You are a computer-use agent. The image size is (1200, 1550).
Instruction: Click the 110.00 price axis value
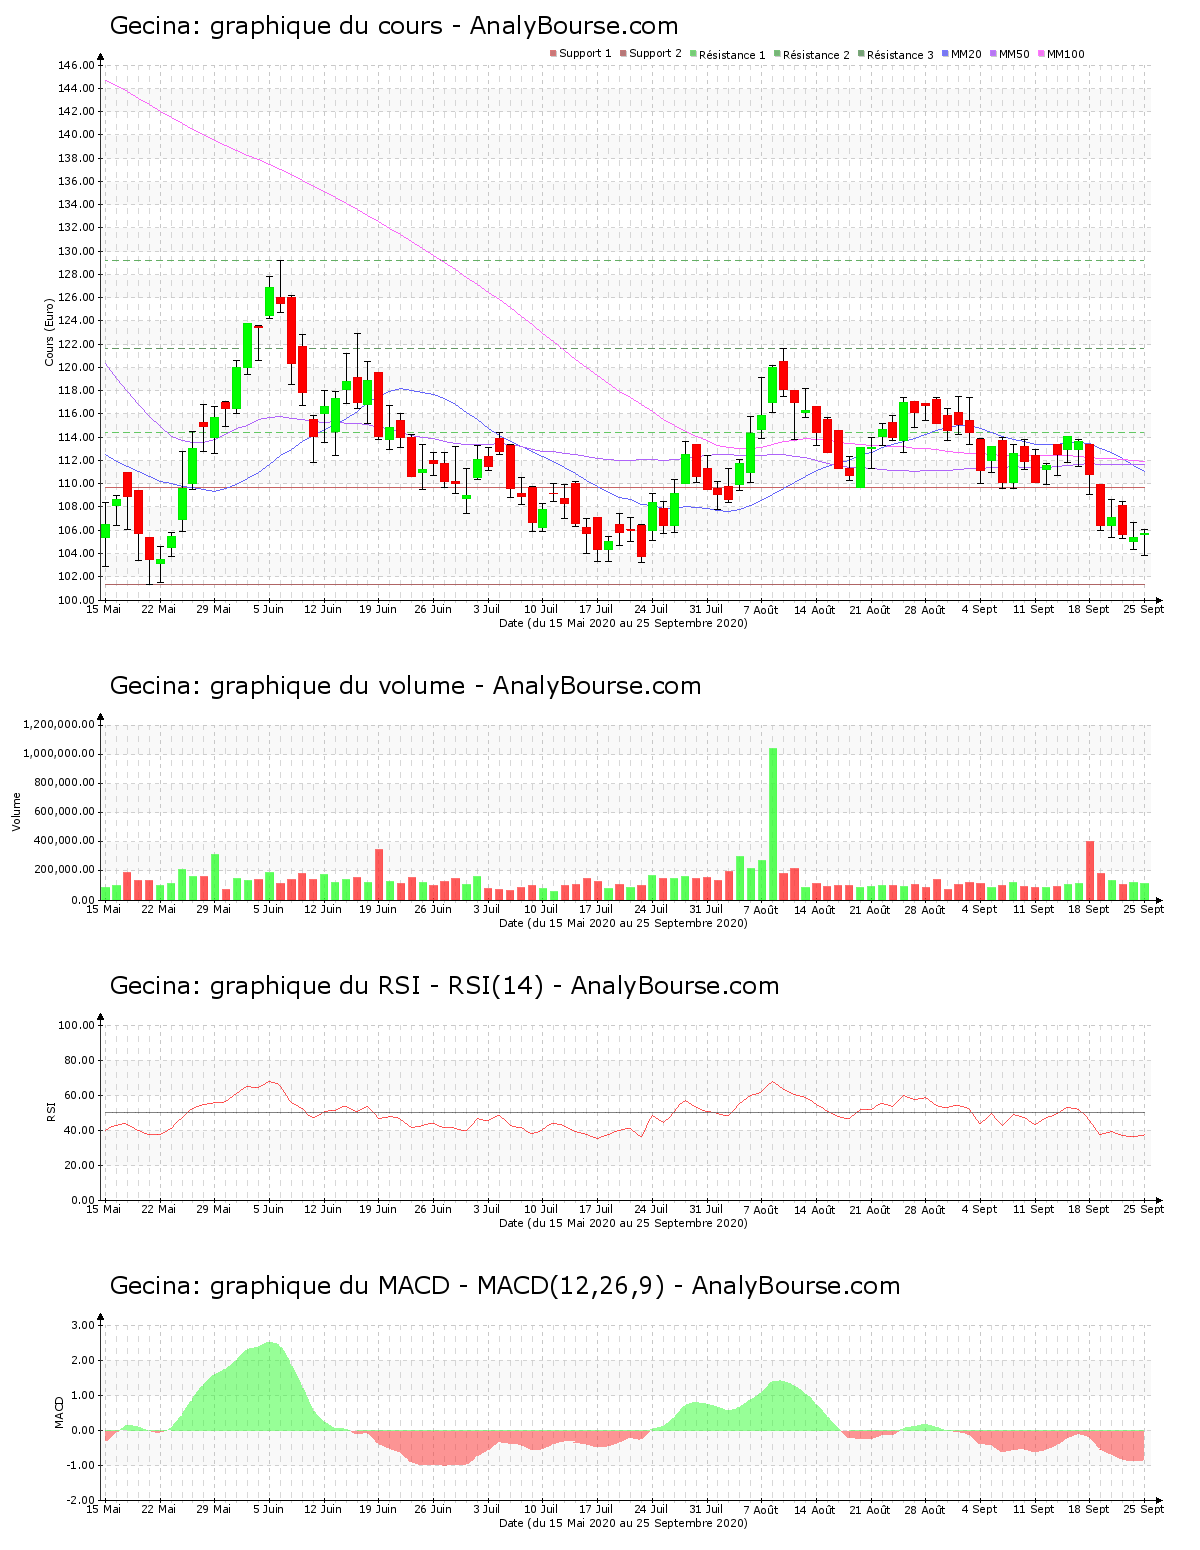click(76, 484)
